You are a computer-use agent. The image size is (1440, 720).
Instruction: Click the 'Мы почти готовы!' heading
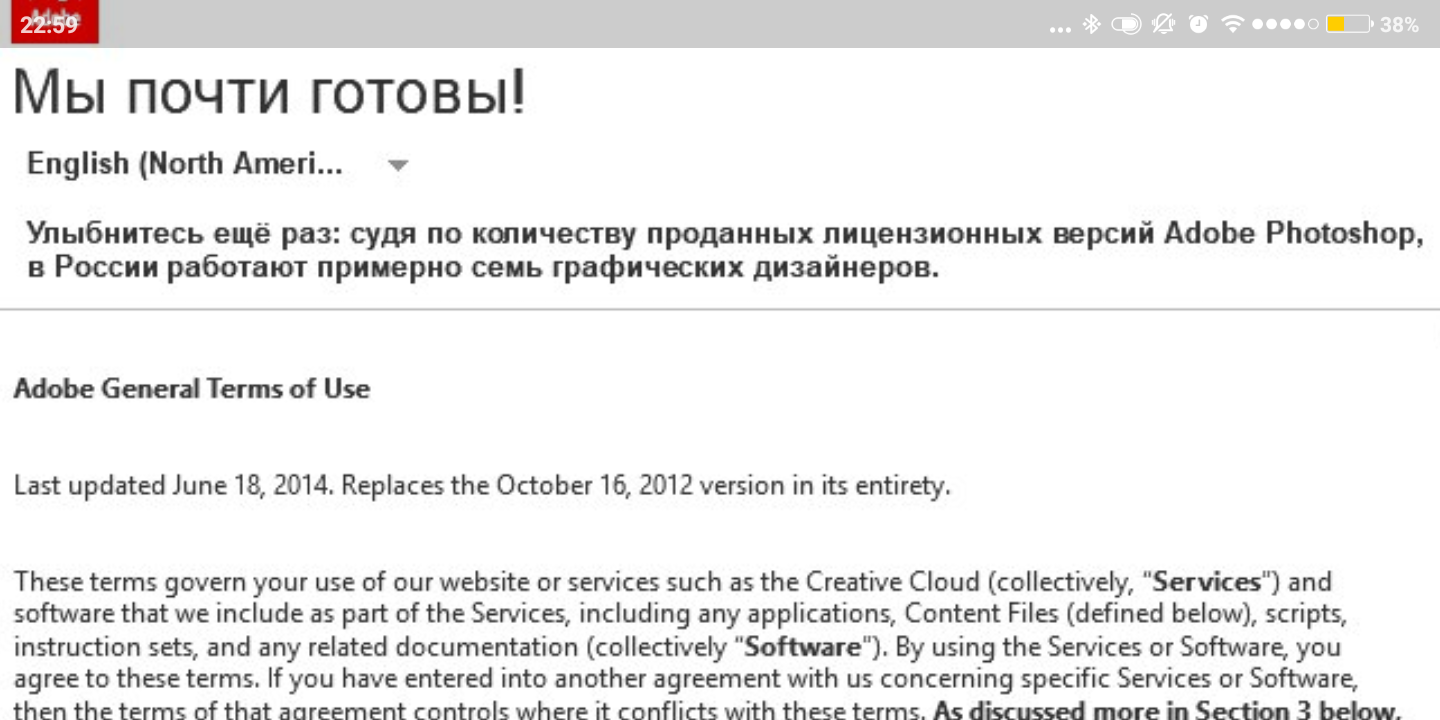pos(269,94)
